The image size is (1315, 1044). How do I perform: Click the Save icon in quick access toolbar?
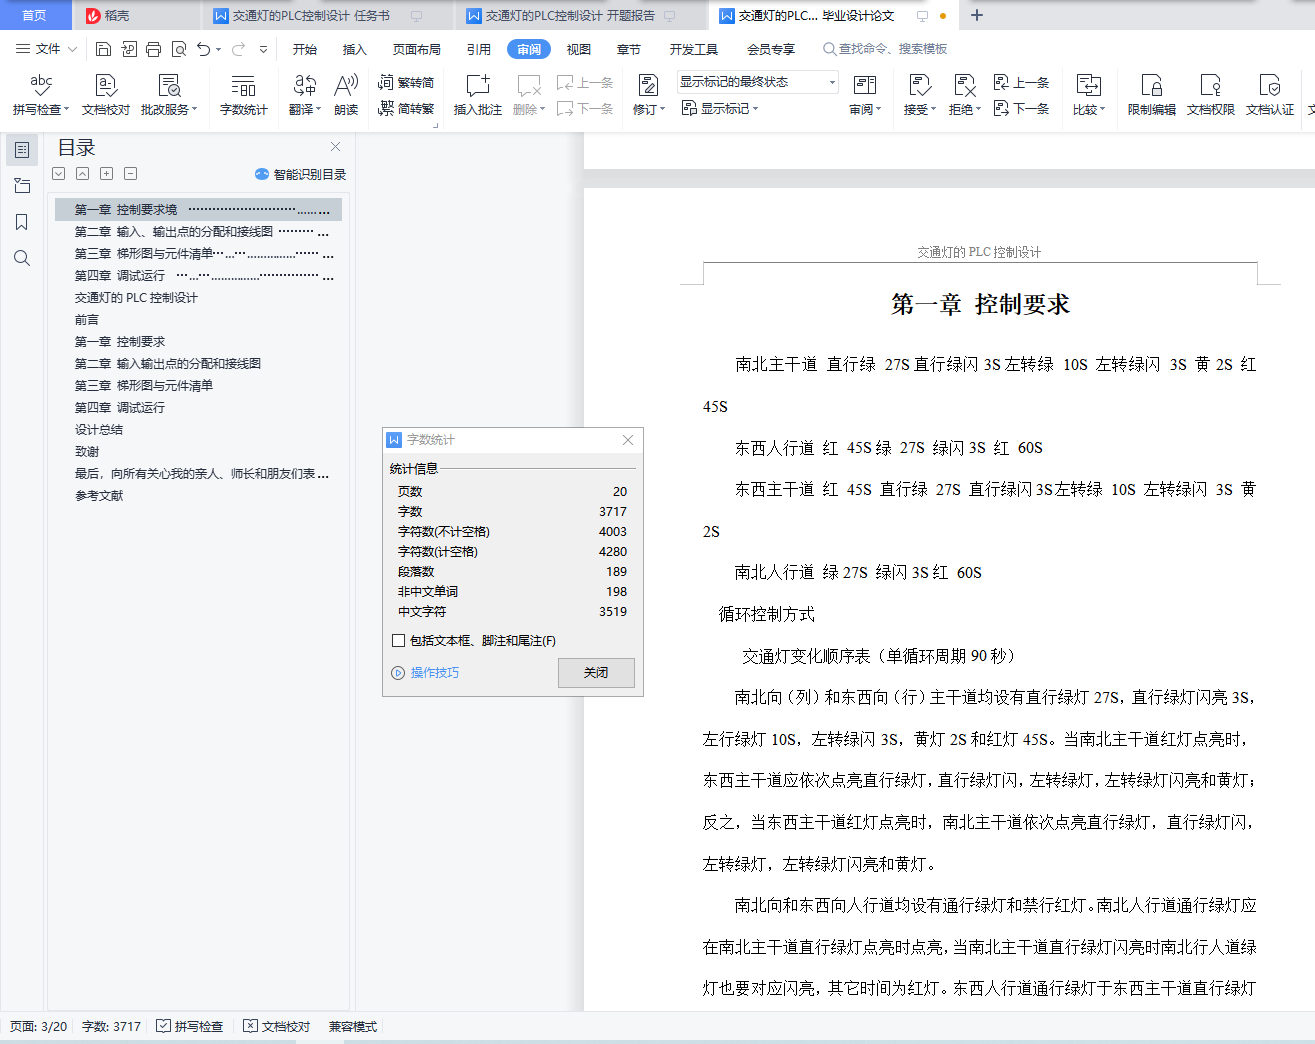click(103, 49)
